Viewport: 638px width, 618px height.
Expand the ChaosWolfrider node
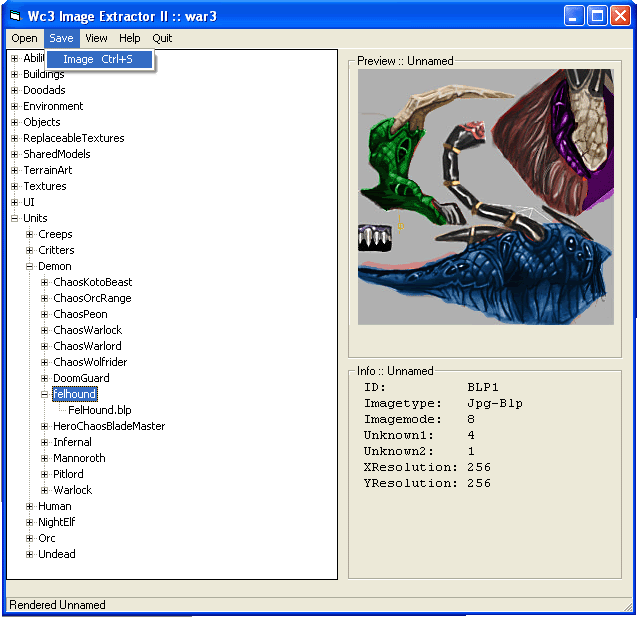tap(44, 363)
